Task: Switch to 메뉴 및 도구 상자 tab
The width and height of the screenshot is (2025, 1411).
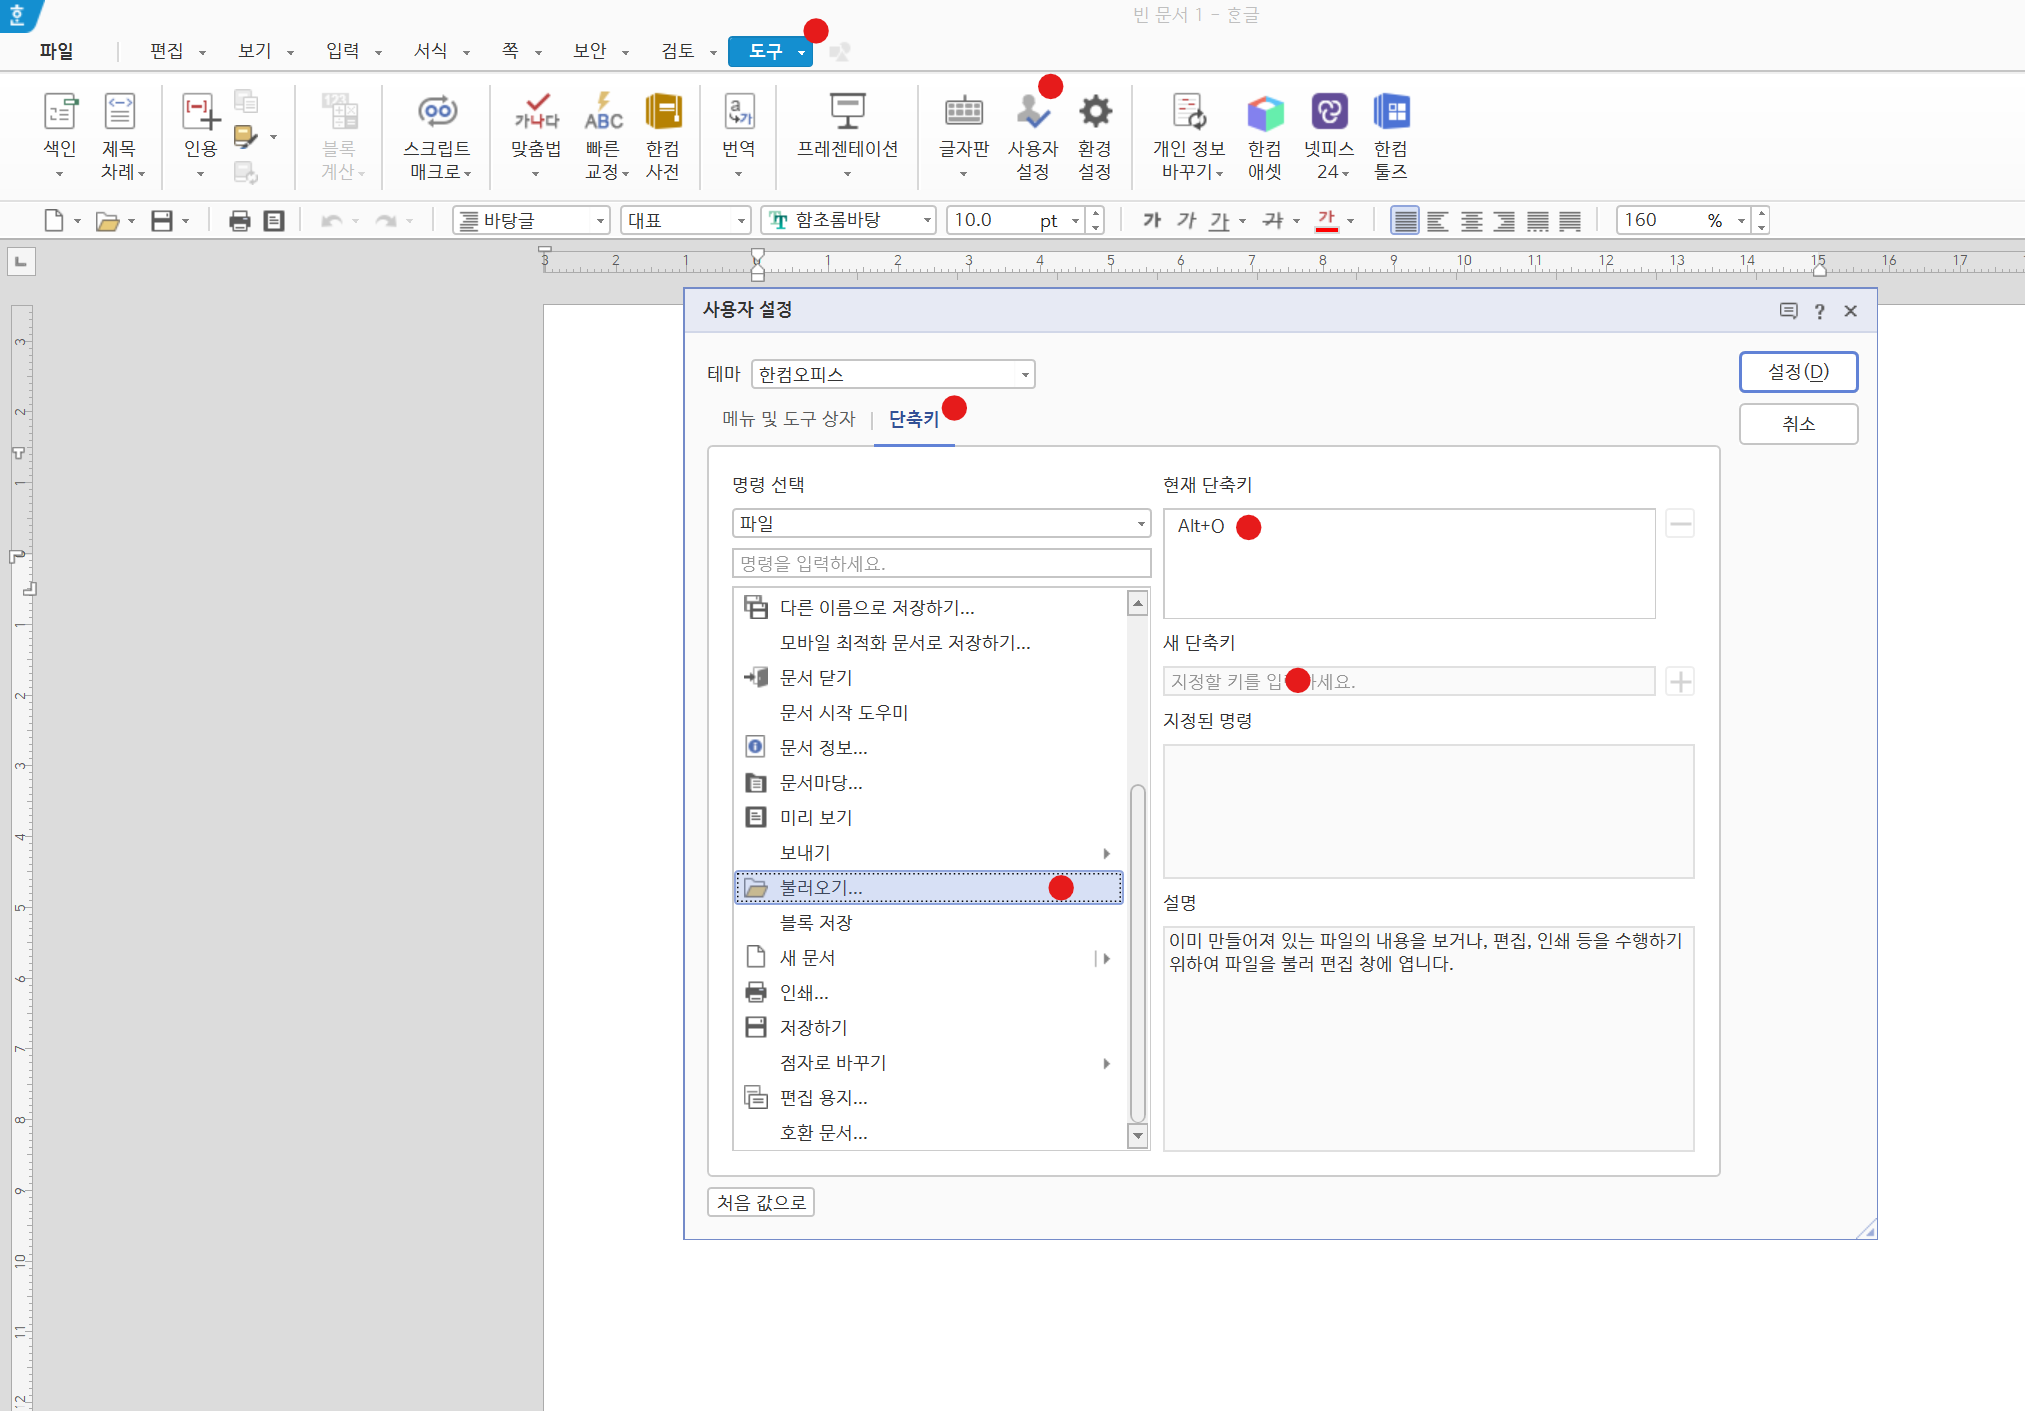Action: coord(788,419)
